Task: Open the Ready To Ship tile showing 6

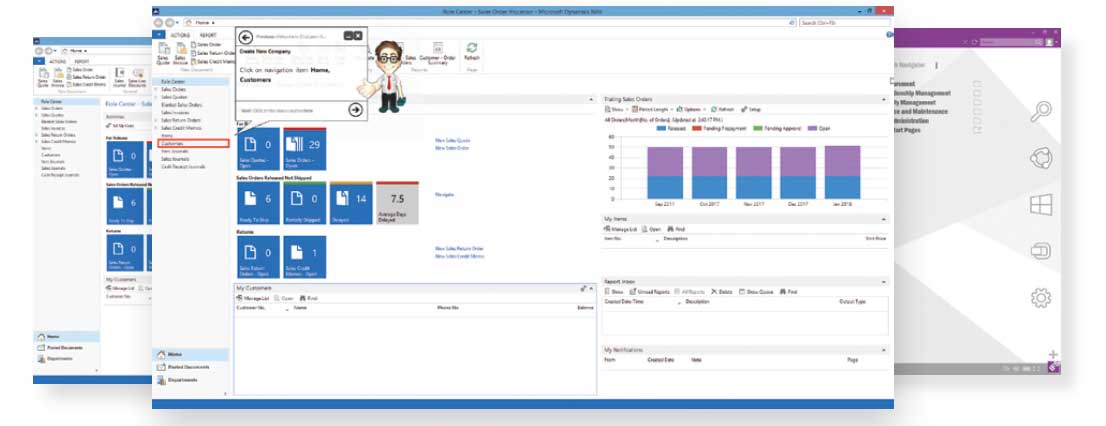Action: click(x=258, y=203)
